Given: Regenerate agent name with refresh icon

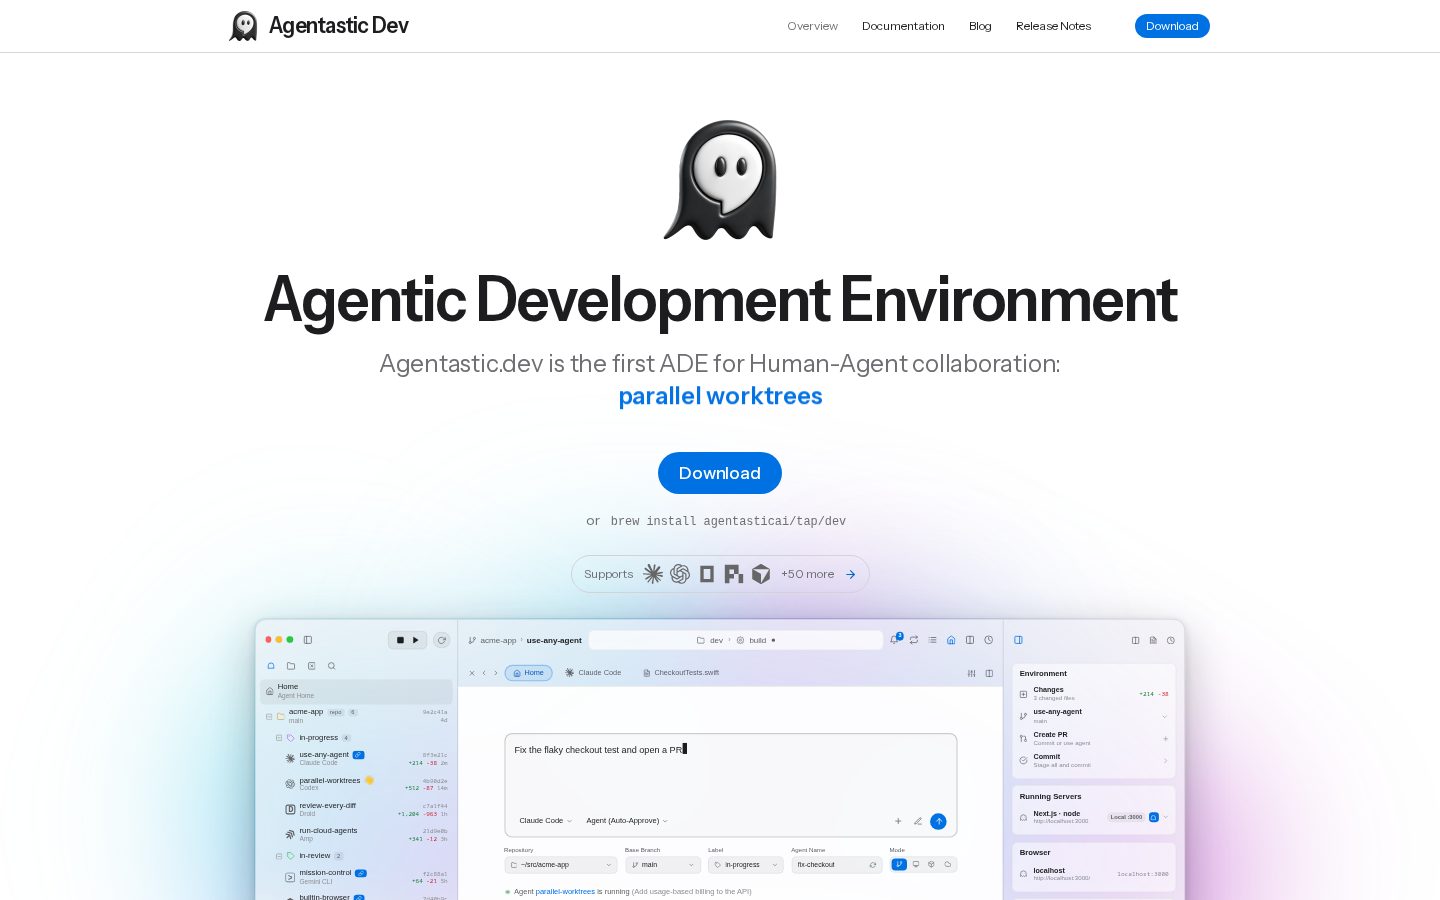Looking at the screenshot, I should (873, 865).
